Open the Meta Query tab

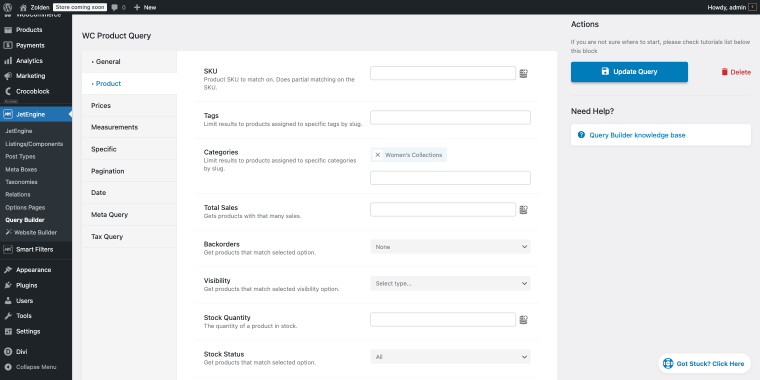(129, 214)
